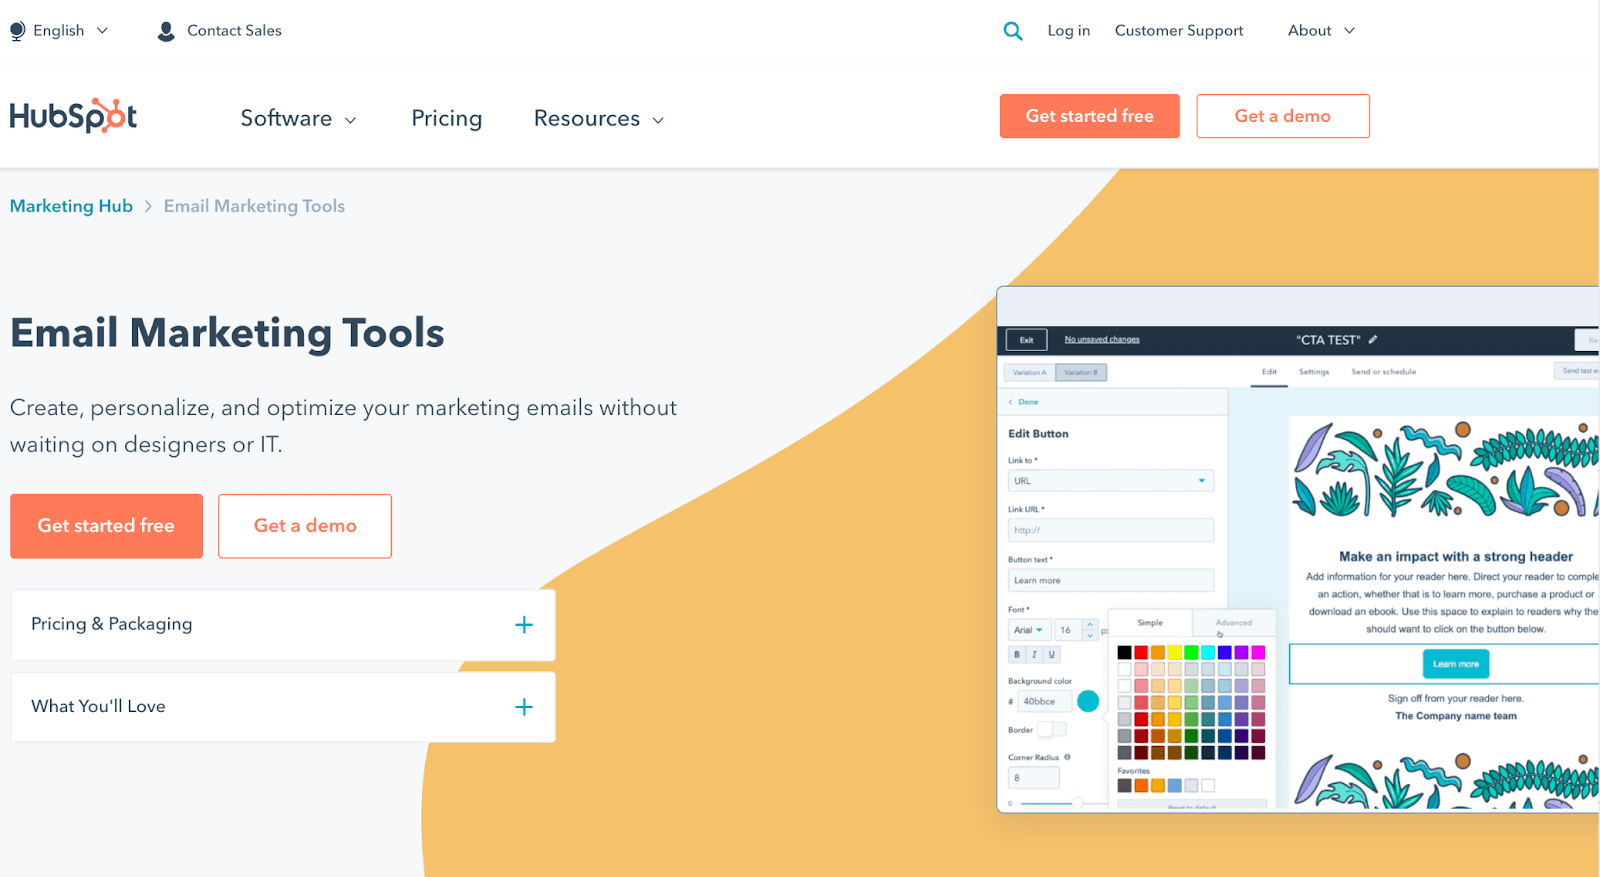Select Variation A in the email editor

click(1029, 372)
